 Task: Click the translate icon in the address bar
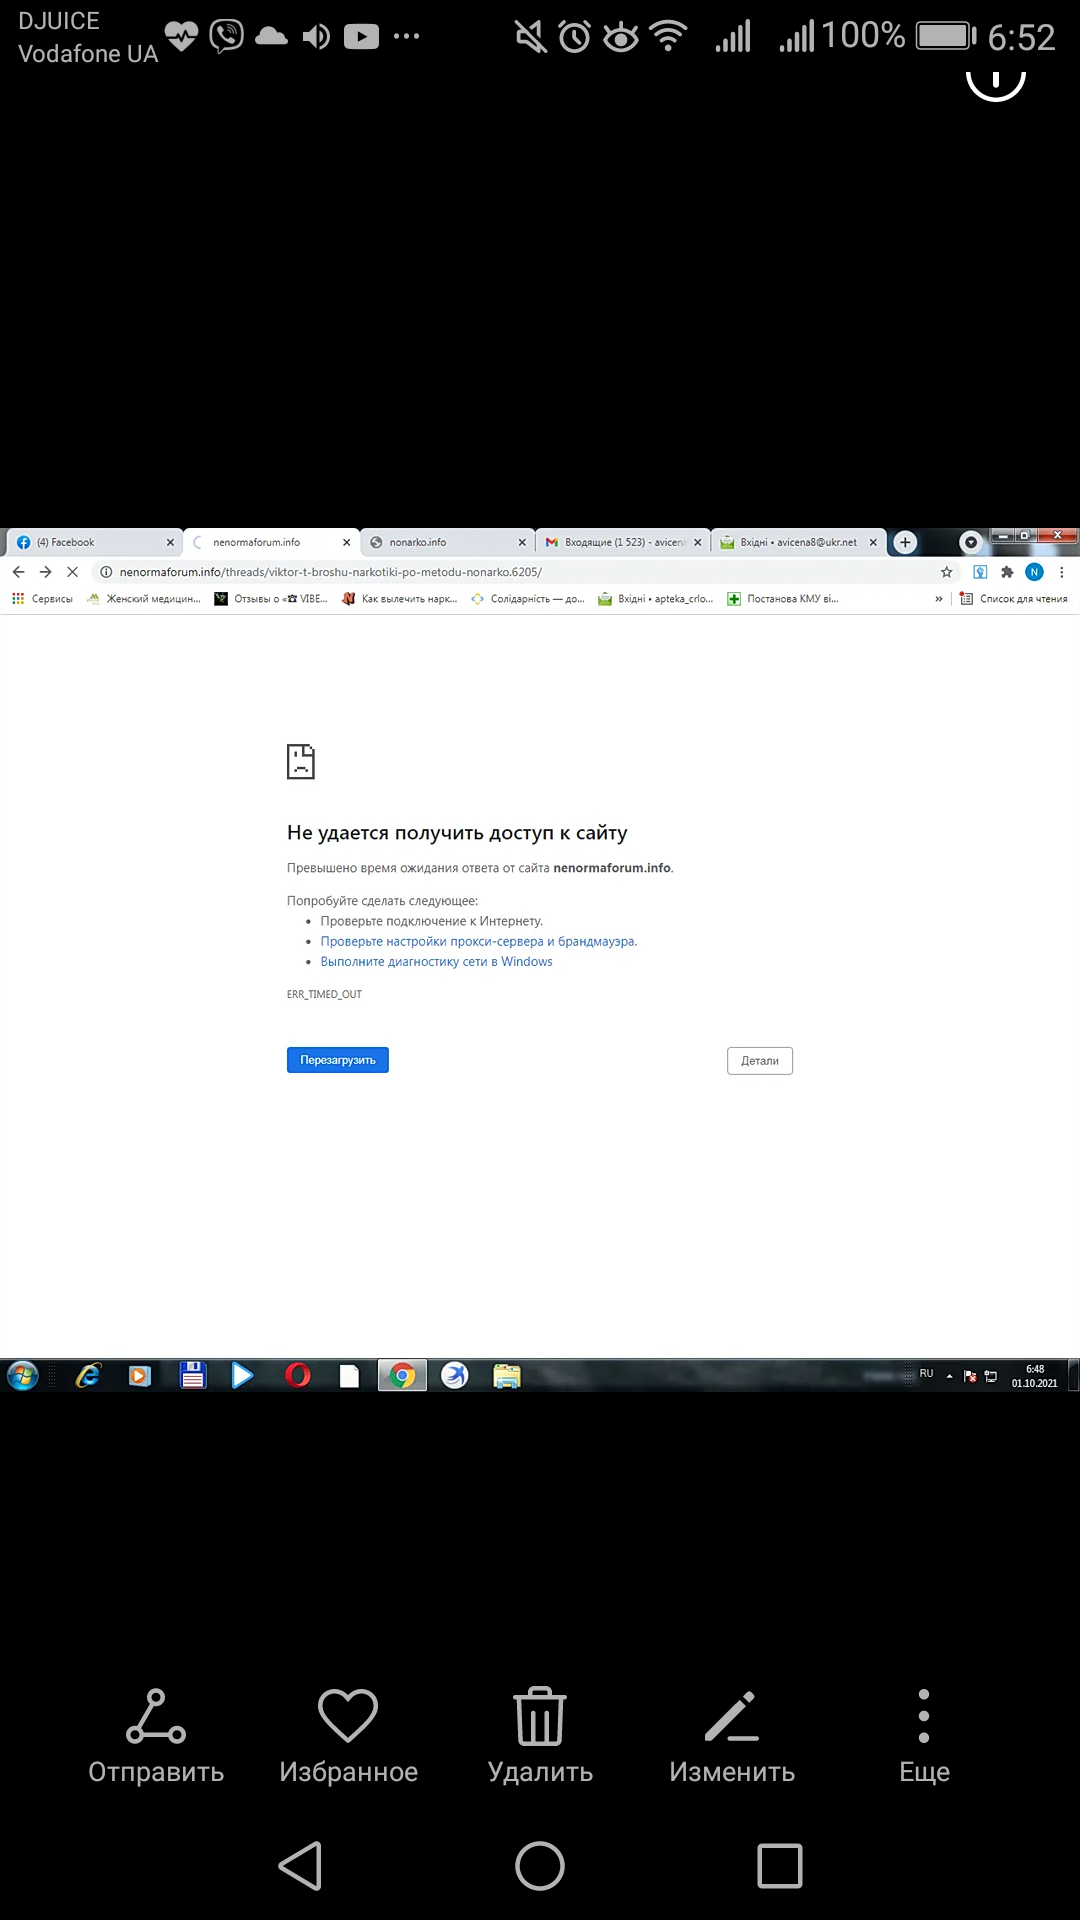pyautogui.click(x=980, y=572)
